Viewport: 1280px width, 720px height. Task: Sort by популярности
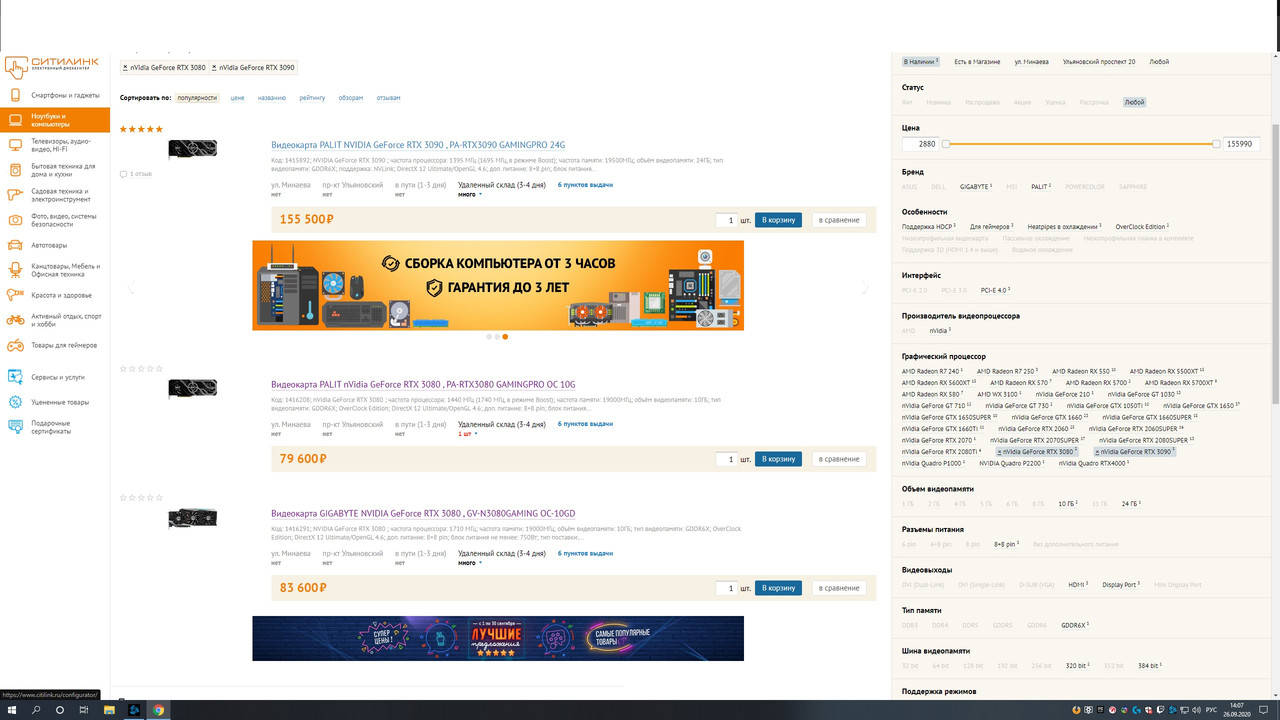[197, 98]
